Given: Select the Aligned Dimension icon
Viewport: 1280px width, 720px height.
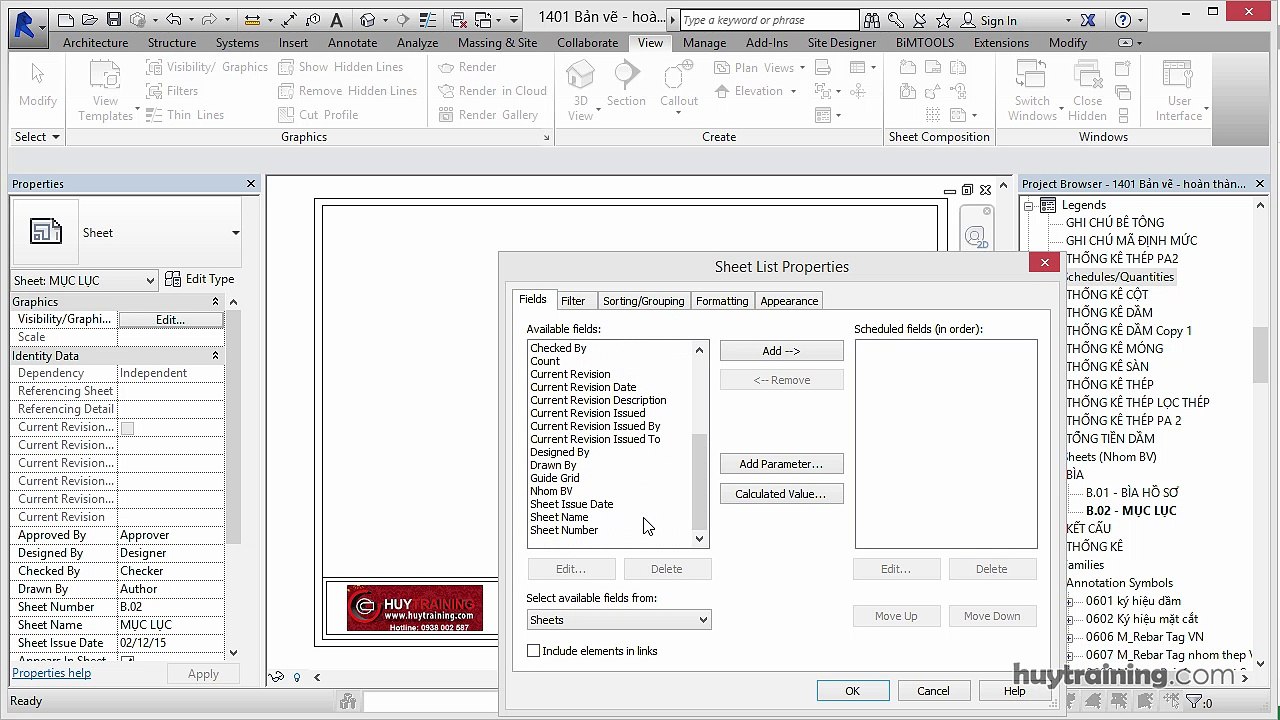Looking at the screenshot, I should [x=290, y=20].
